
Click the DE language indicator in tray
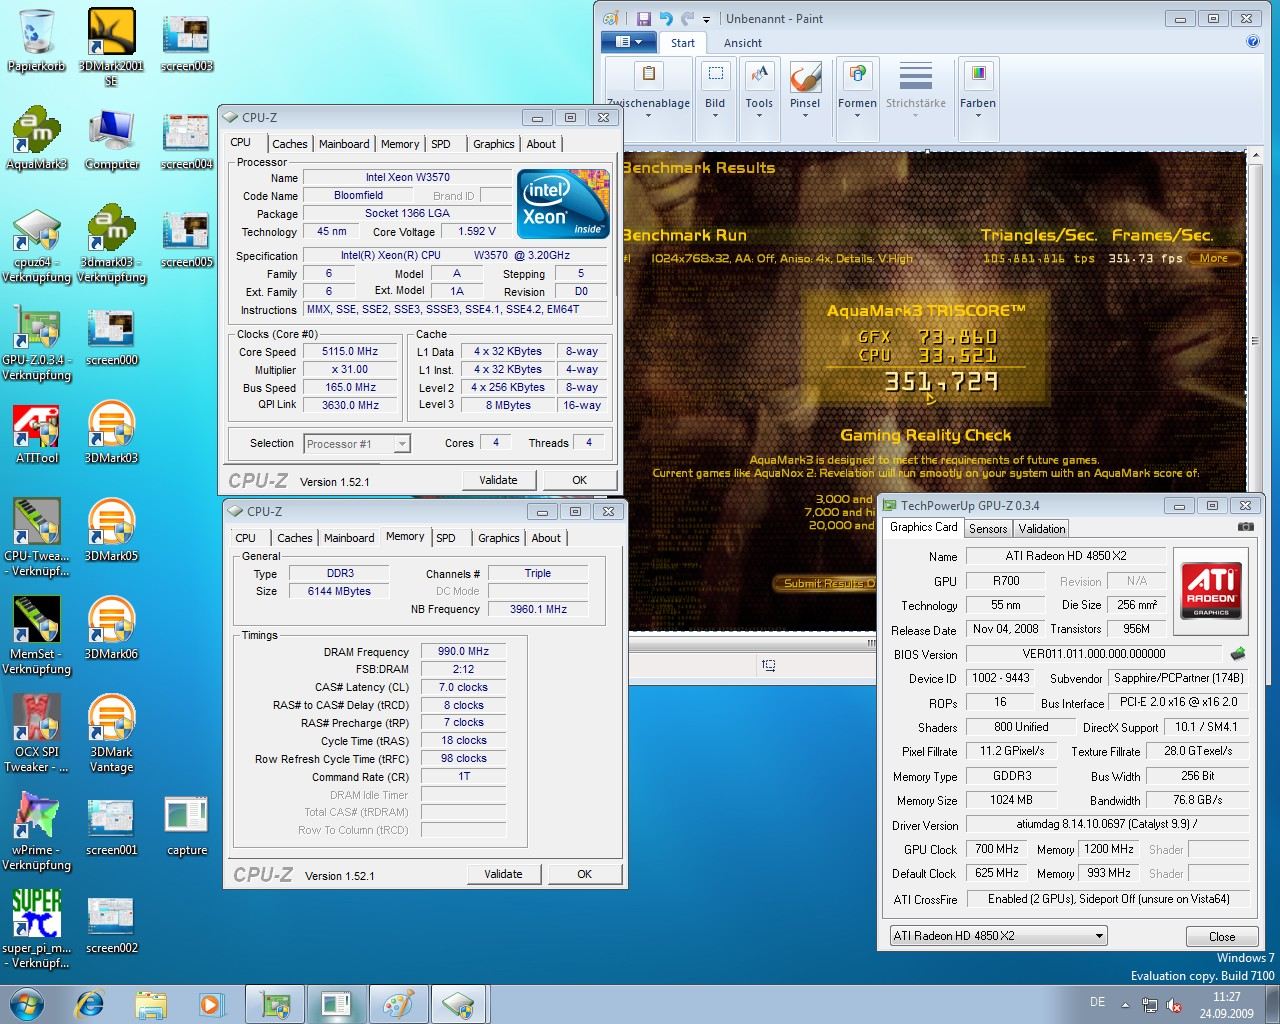point(1097,1002)
